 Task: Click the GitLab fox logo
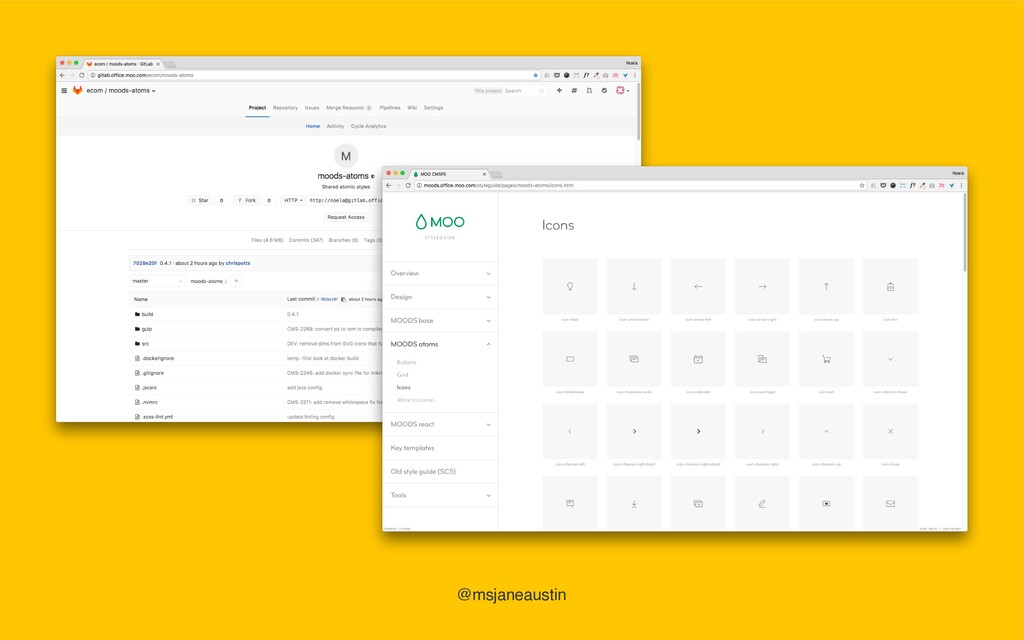[77, 90]
